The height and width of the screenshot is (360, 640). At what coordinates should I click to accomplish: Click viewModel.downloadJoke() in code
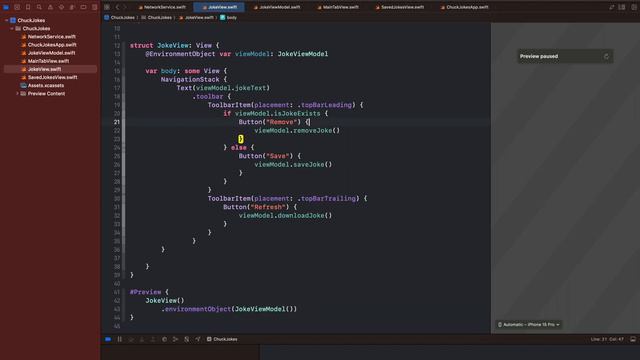coord(285,216)
